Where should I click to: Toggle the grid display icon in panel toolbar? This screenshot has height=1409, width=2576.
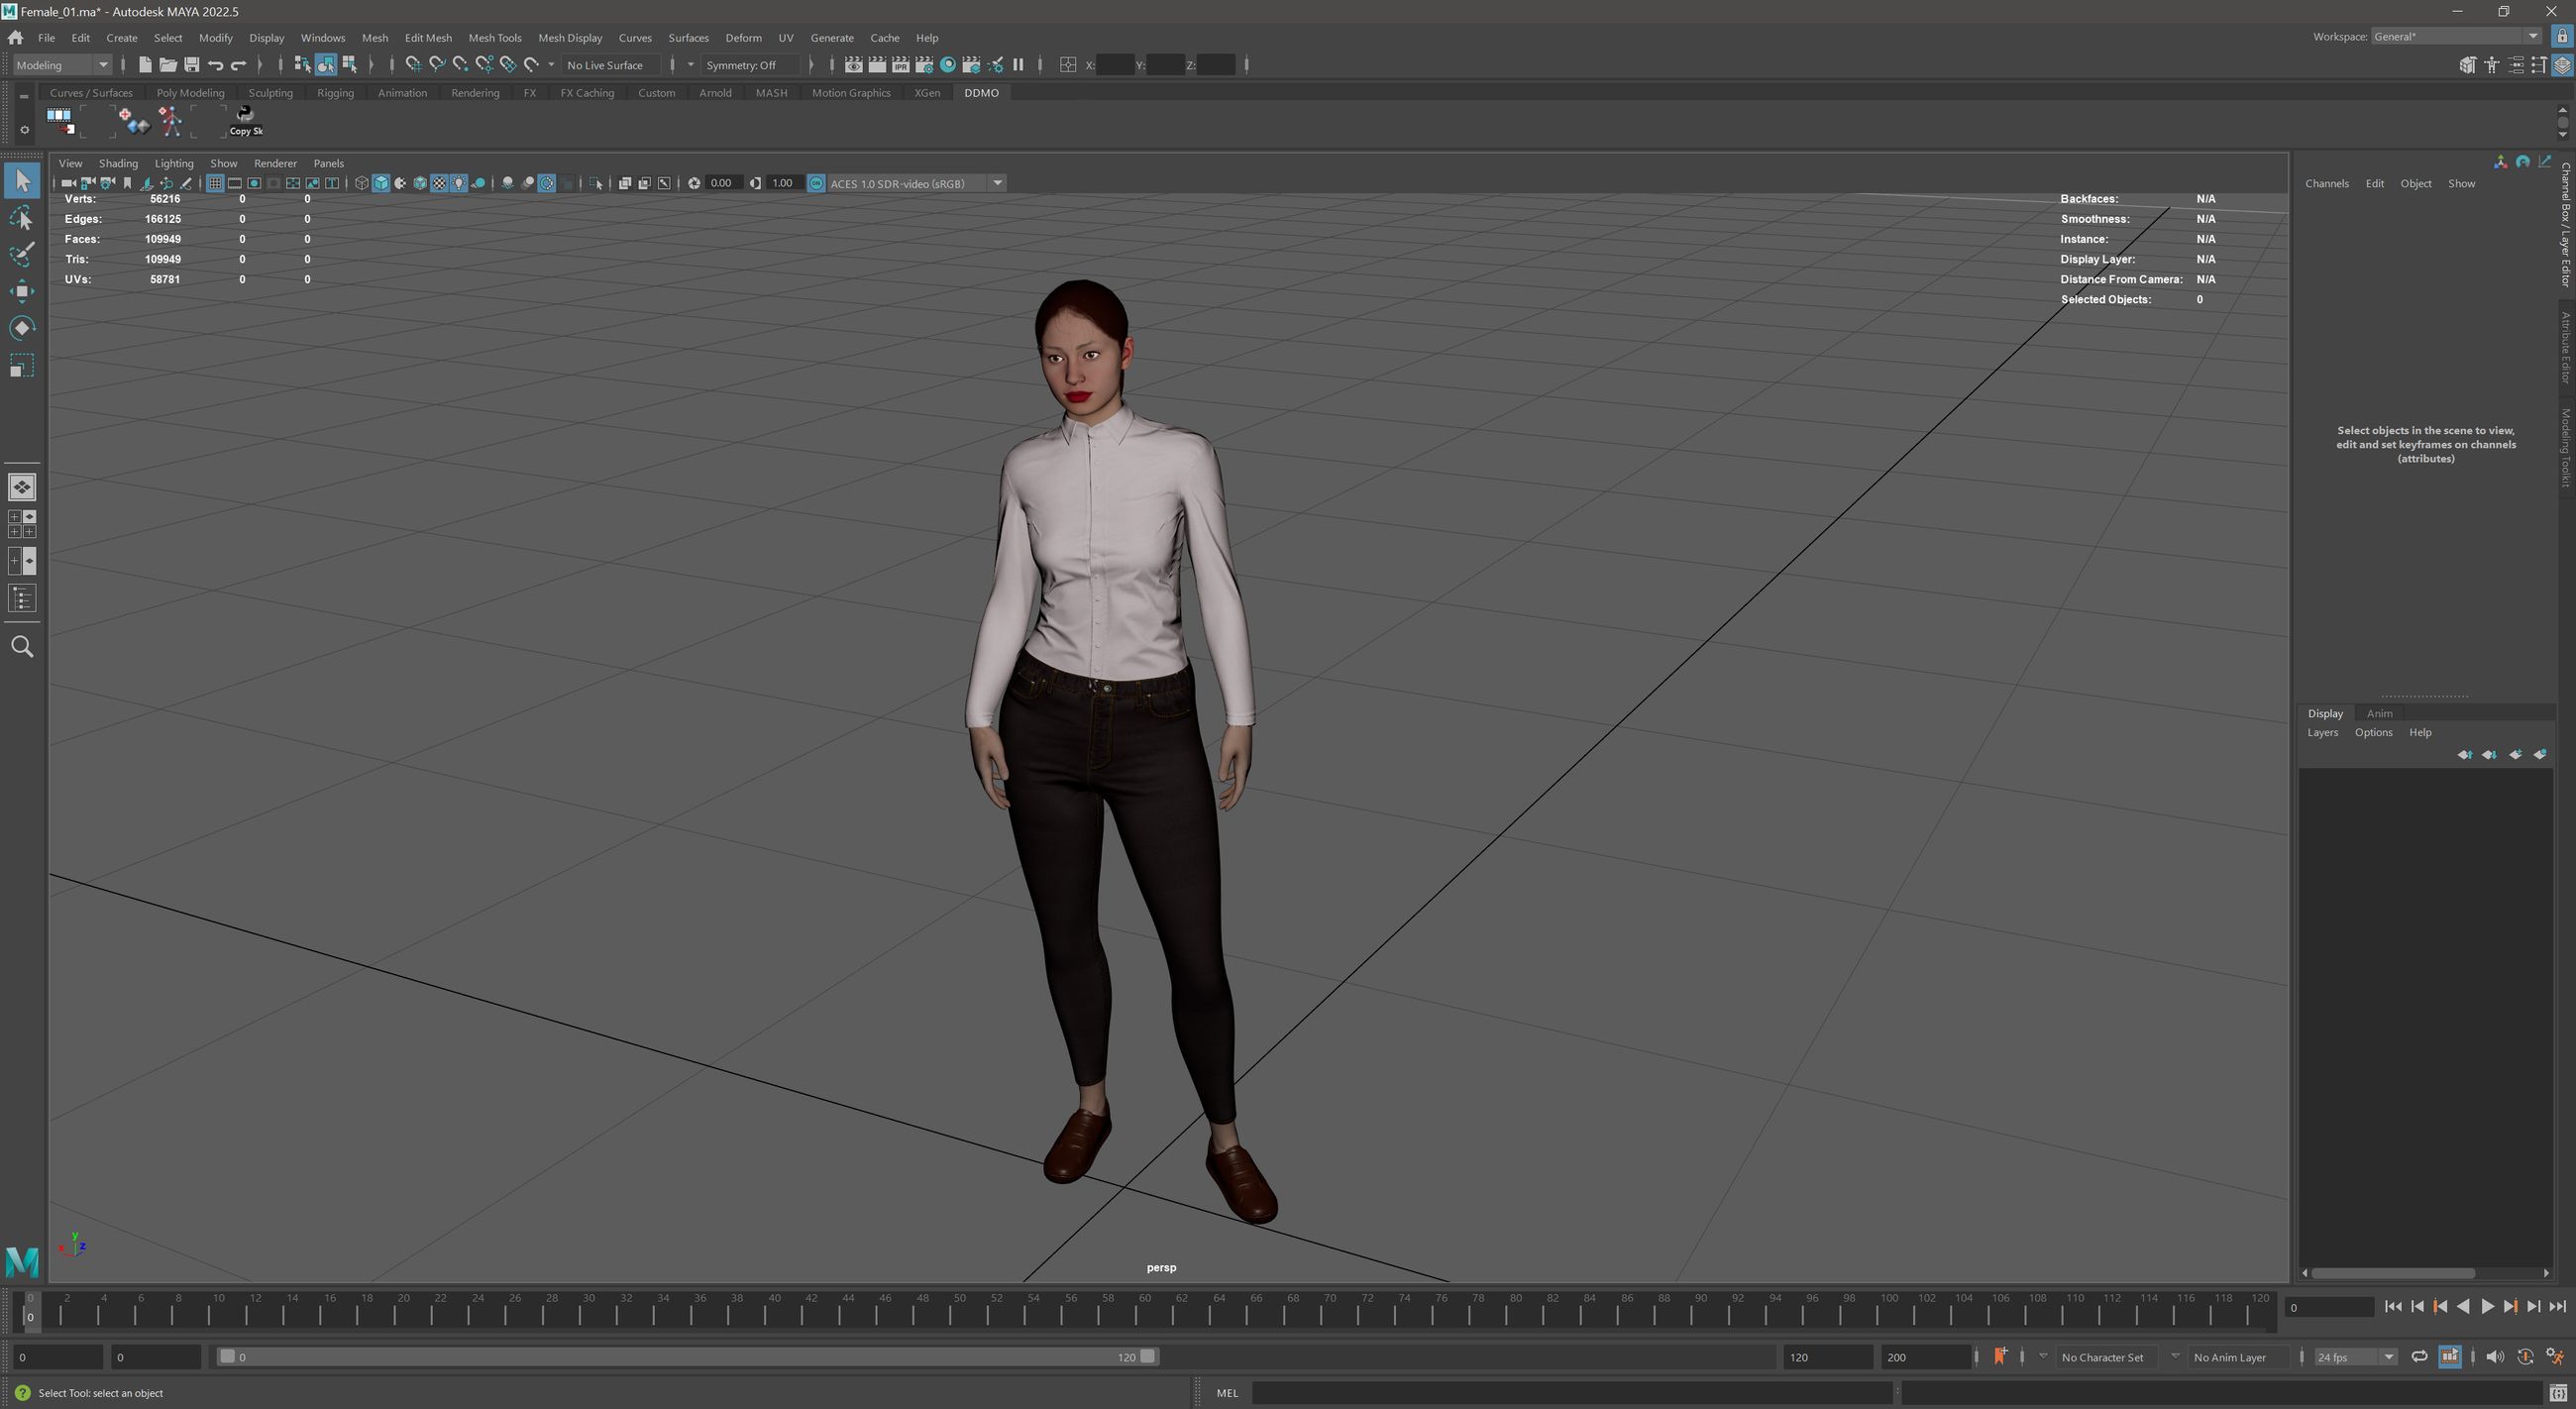point(215,183)
